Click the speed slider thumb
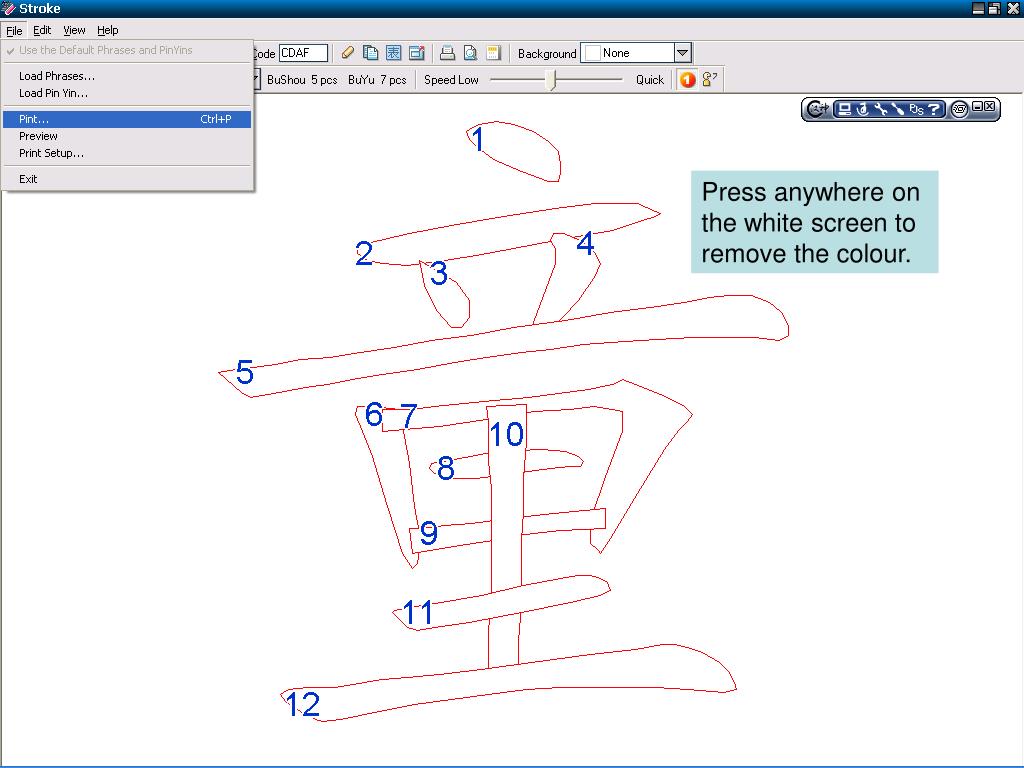 point(551,80)
